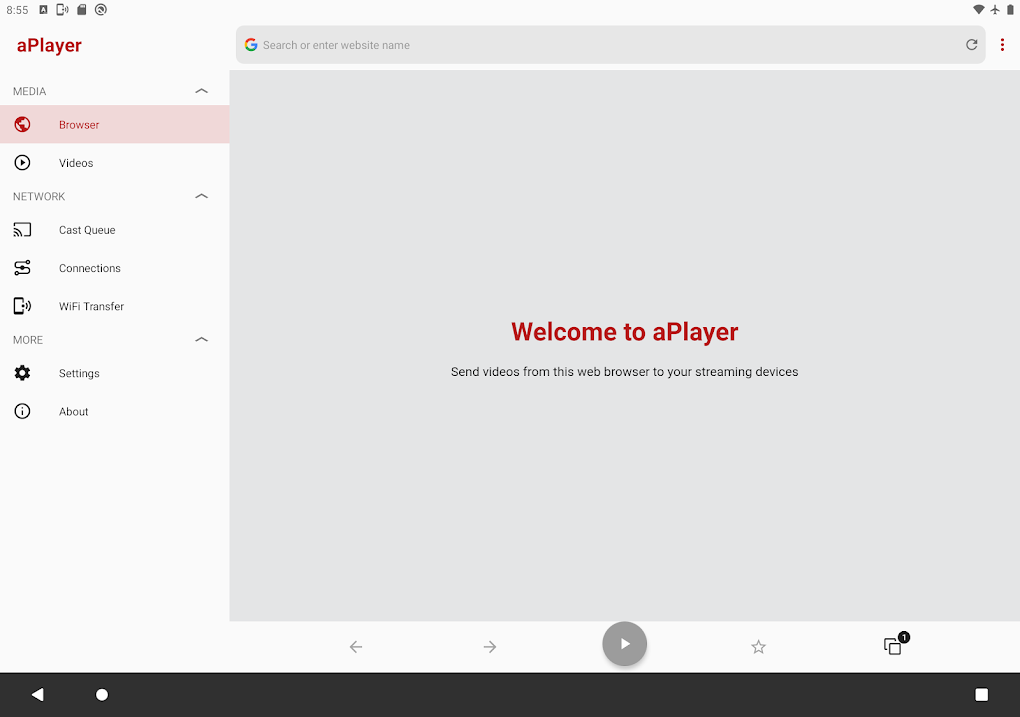Click the Videos play-circle icon
This screenshot has width=1020, height=717.
coord(22,163)
